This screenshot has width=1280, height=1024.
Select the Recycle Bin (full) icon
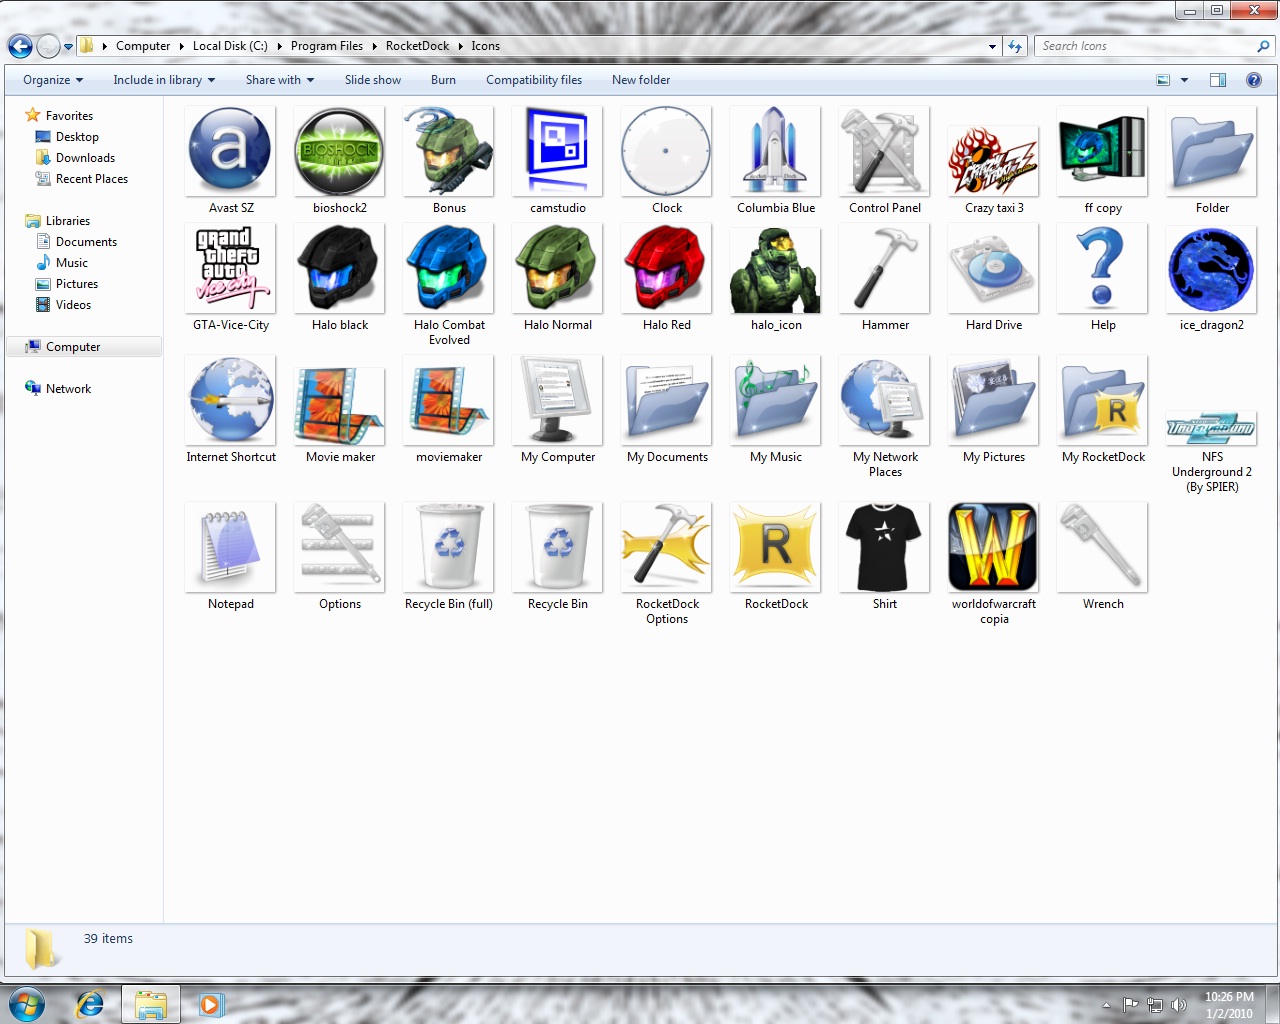coord(448,547)
